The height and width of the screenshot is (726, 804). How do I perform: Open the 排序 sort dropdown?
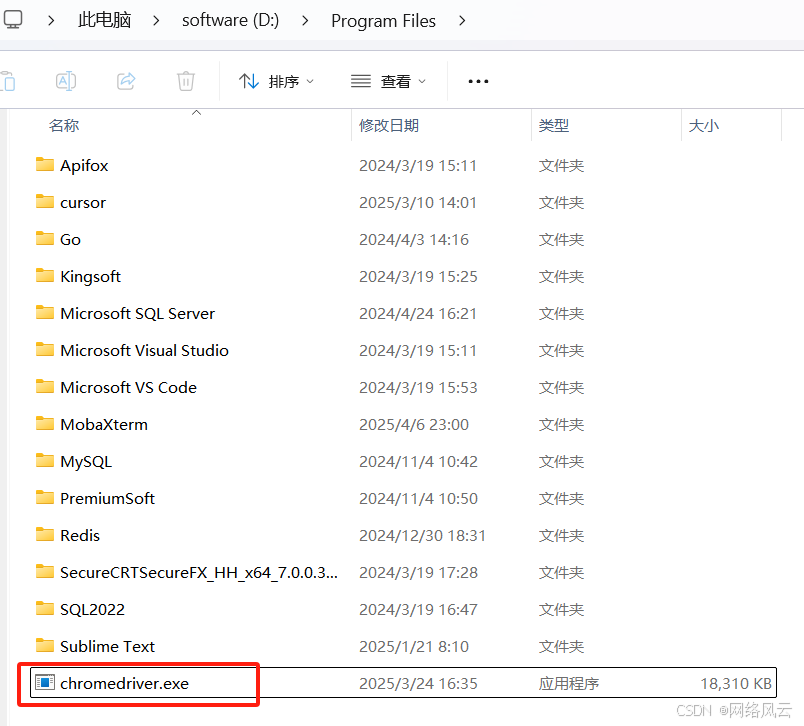276,81
